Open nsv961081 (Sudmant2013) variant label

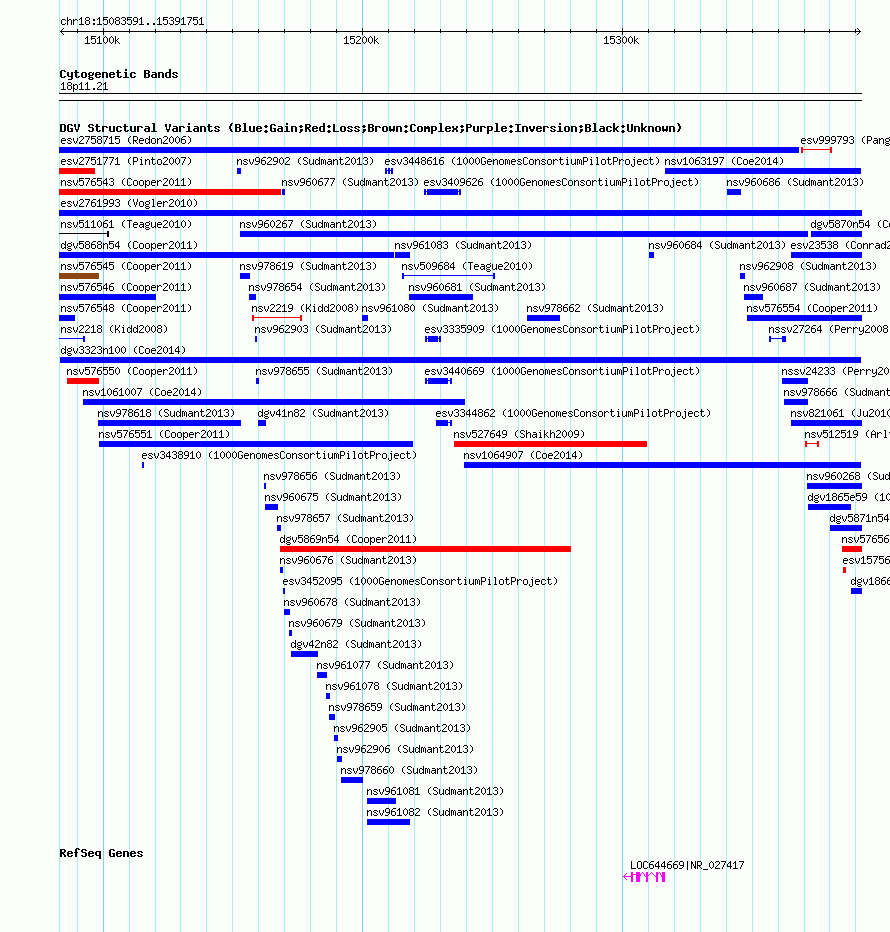click(435, 791)
